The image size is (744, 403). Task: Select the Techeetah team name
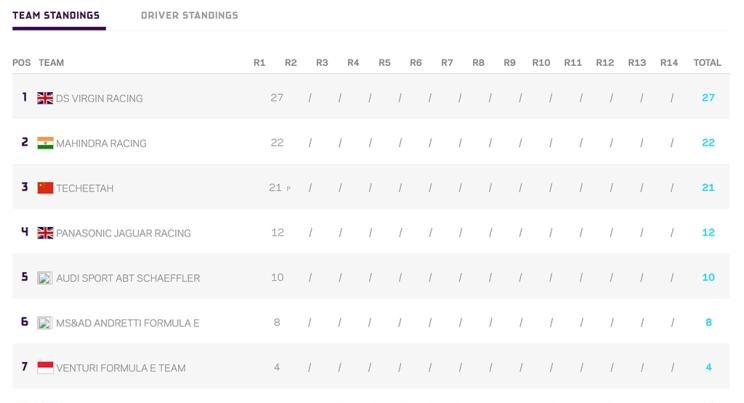84,188
